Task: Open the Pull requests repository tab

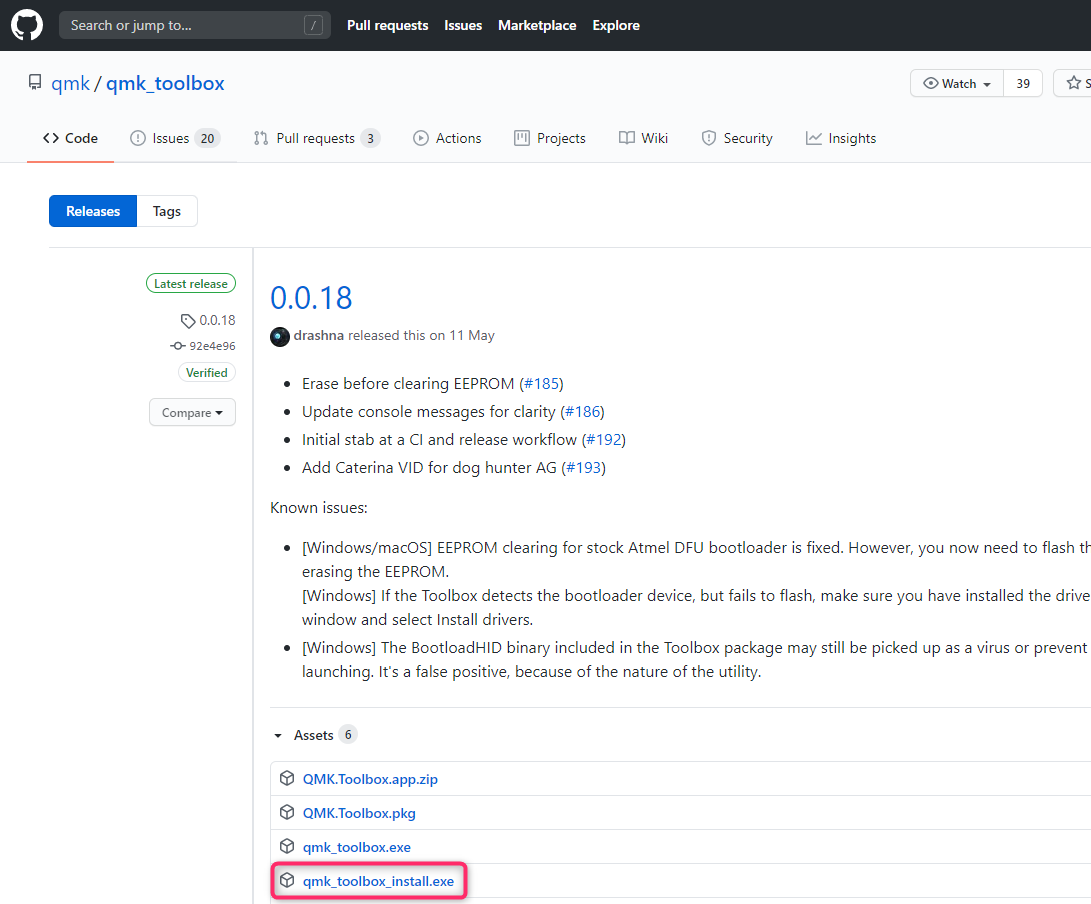Action: 316,138
